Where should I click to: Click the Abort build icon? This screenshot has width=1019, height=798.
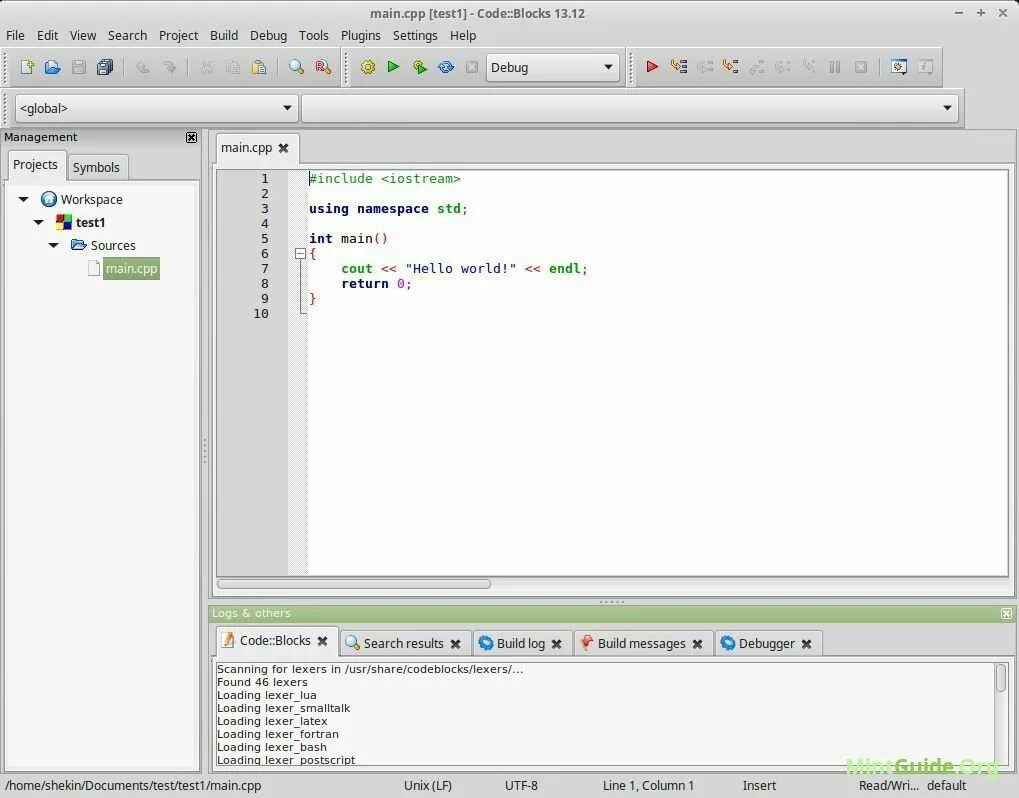pyautogui.click(x=472, y=67)
